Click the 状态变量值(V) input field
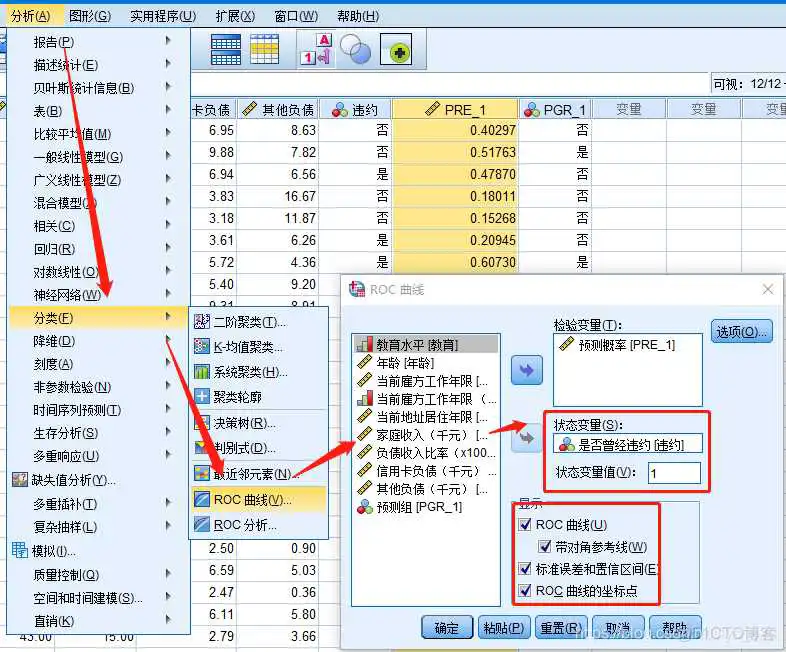 tap(674, 473)
